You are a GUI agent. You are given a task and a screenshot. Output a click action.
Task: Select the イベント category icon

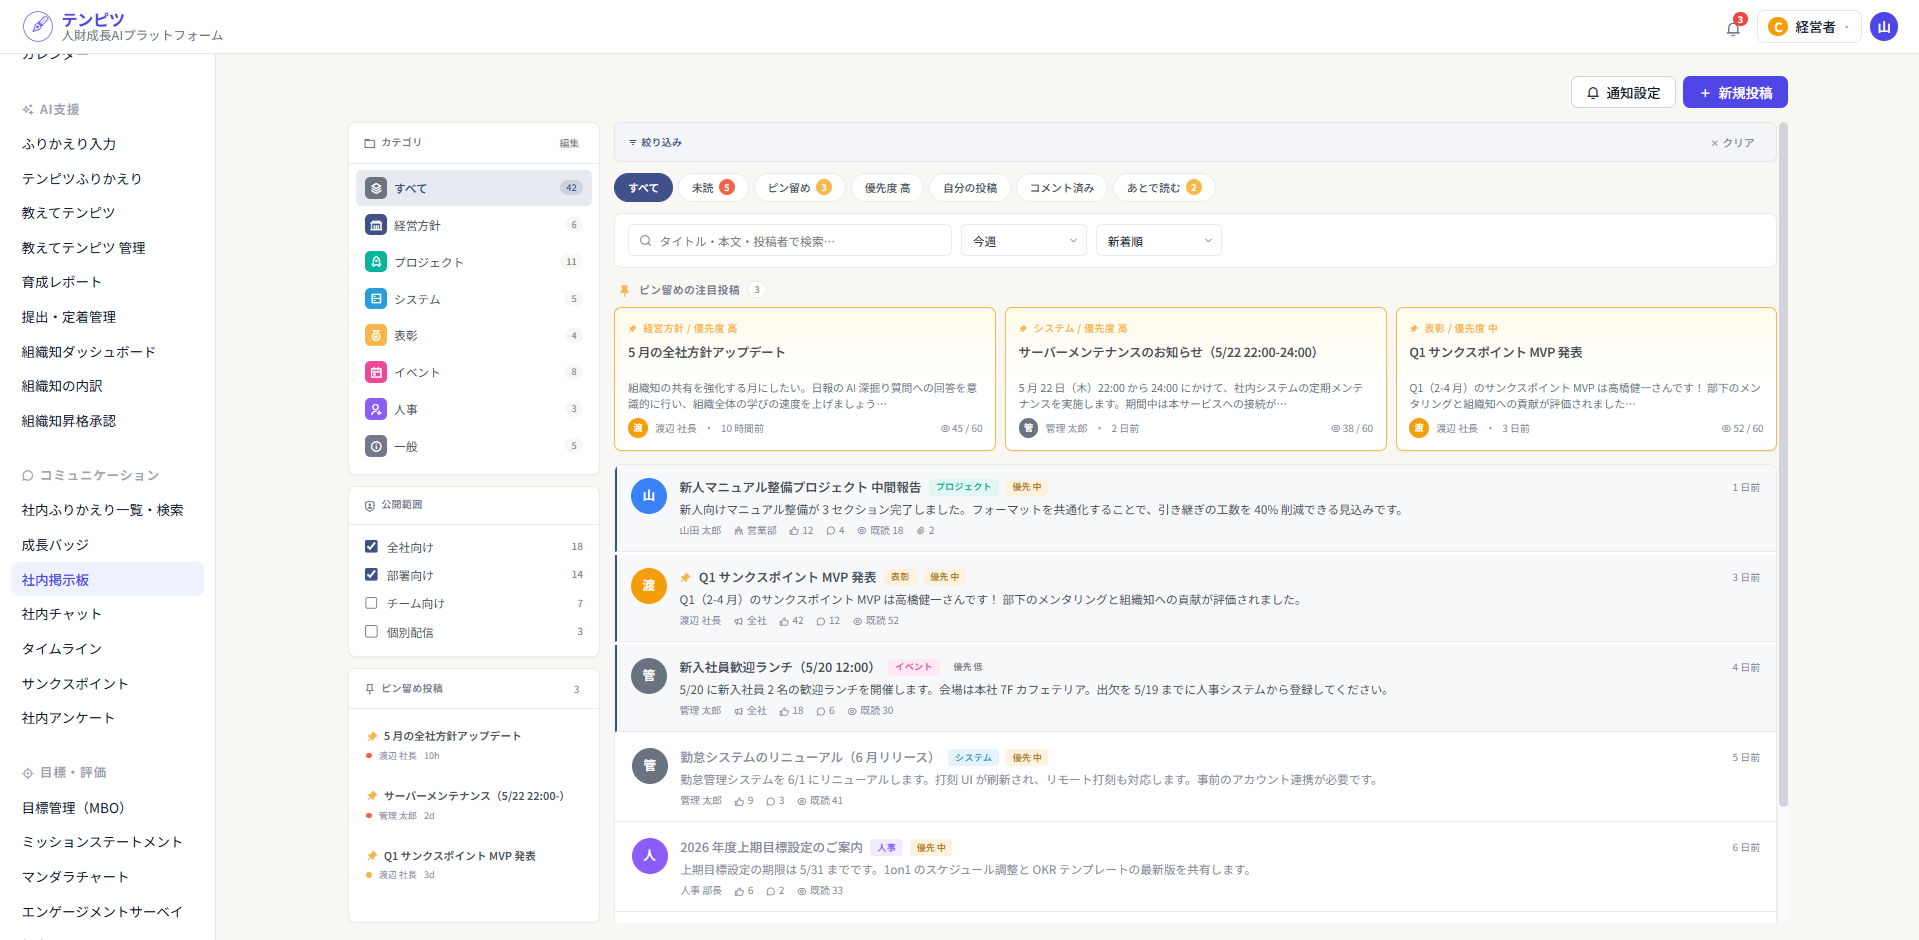(376, 372)
